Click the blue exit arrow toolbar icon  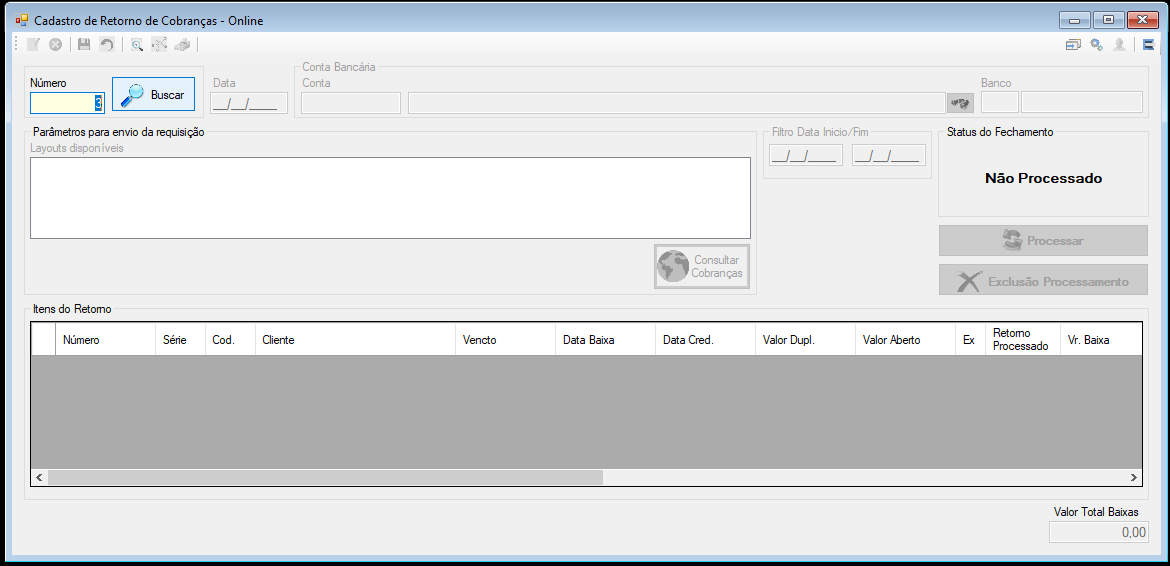(1149, 45)
